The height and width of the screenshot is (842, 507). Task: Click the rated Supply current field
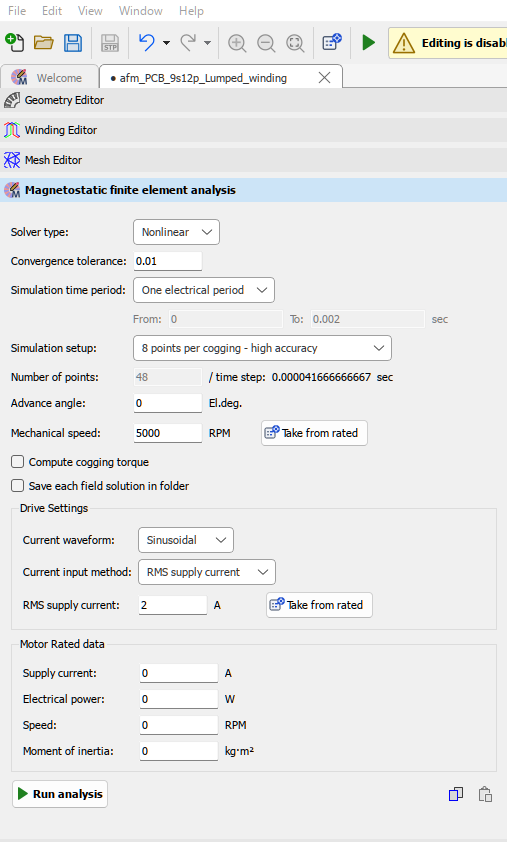(178, 673)
